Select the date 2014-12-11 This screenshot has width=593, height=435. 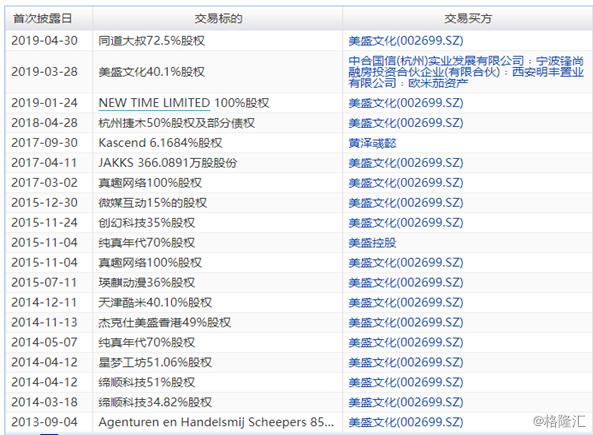click(x=44, y=303)
